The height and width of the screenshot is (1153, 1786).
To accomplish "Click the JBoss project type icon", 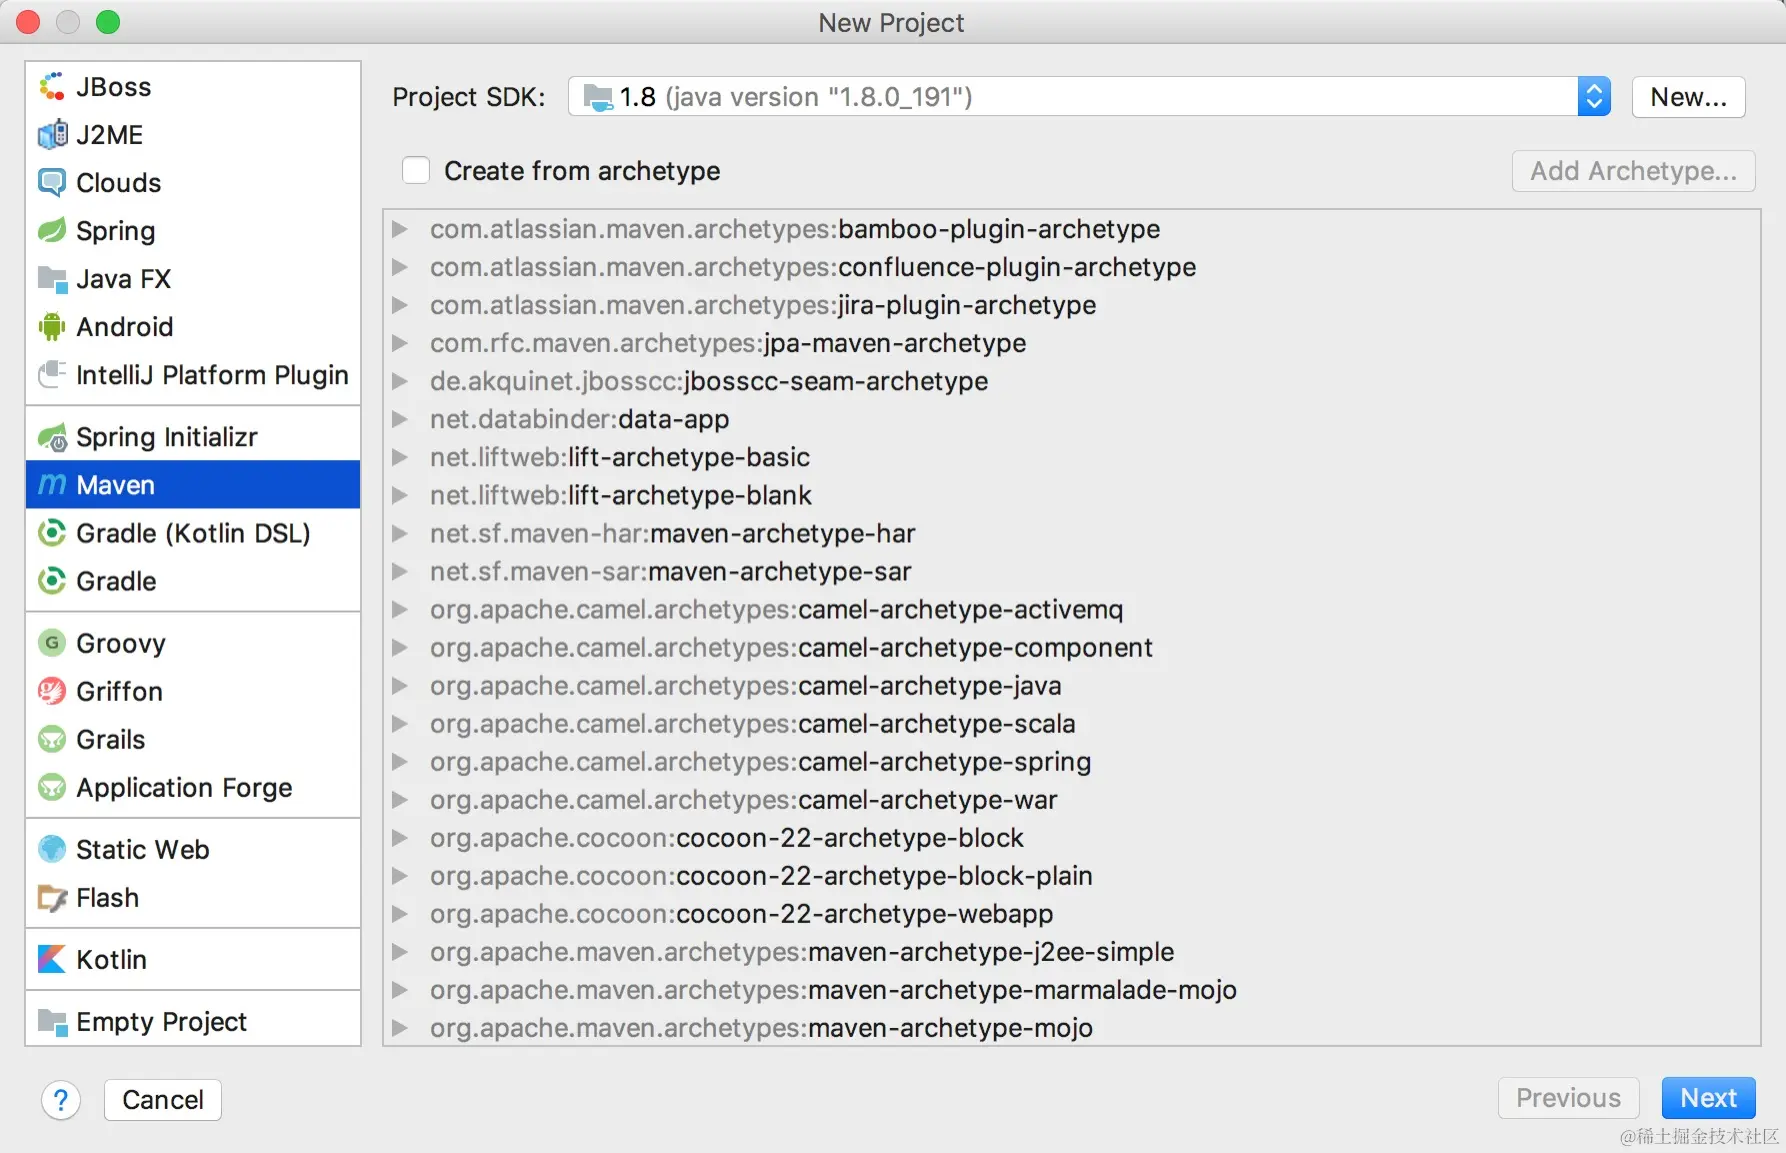I will 52,87.
